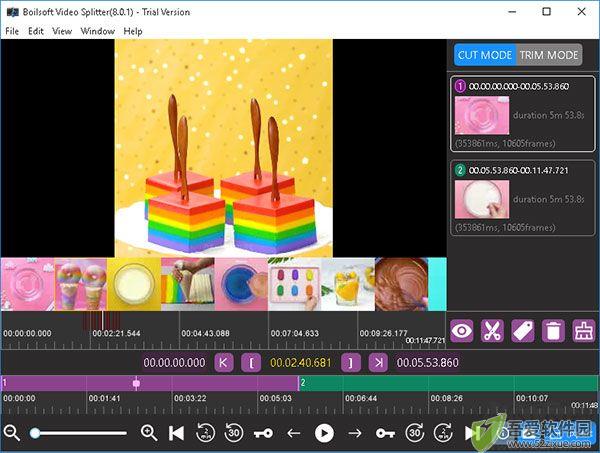Screen dimensions: 600x453
Task: Skip to the beginning of the video
Action: [x=176, y=433]
